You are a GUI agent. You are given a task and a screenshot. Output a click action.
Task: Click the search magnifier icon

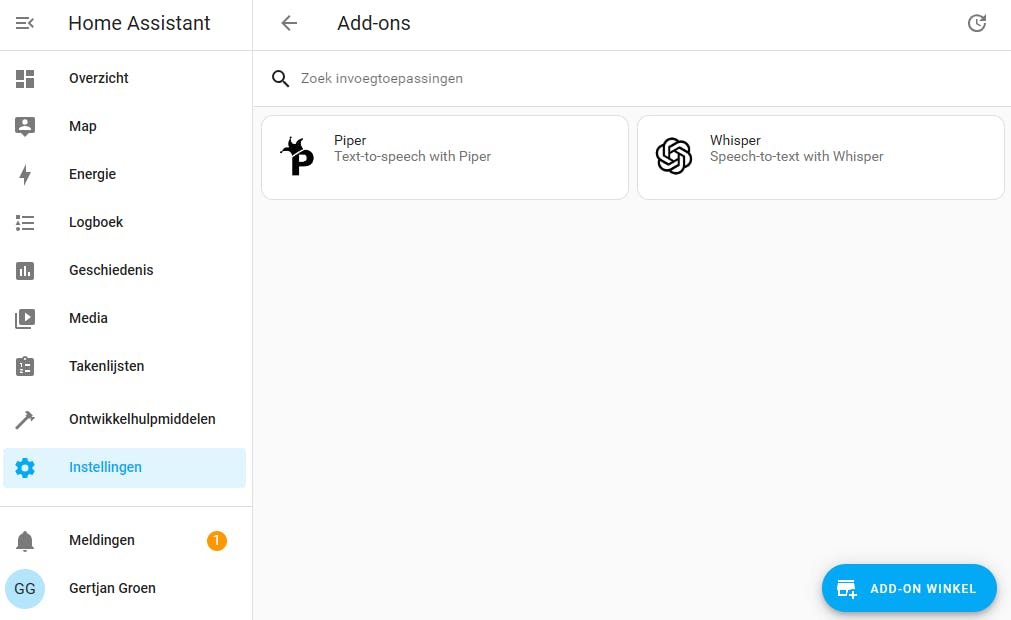coord(281,78)
